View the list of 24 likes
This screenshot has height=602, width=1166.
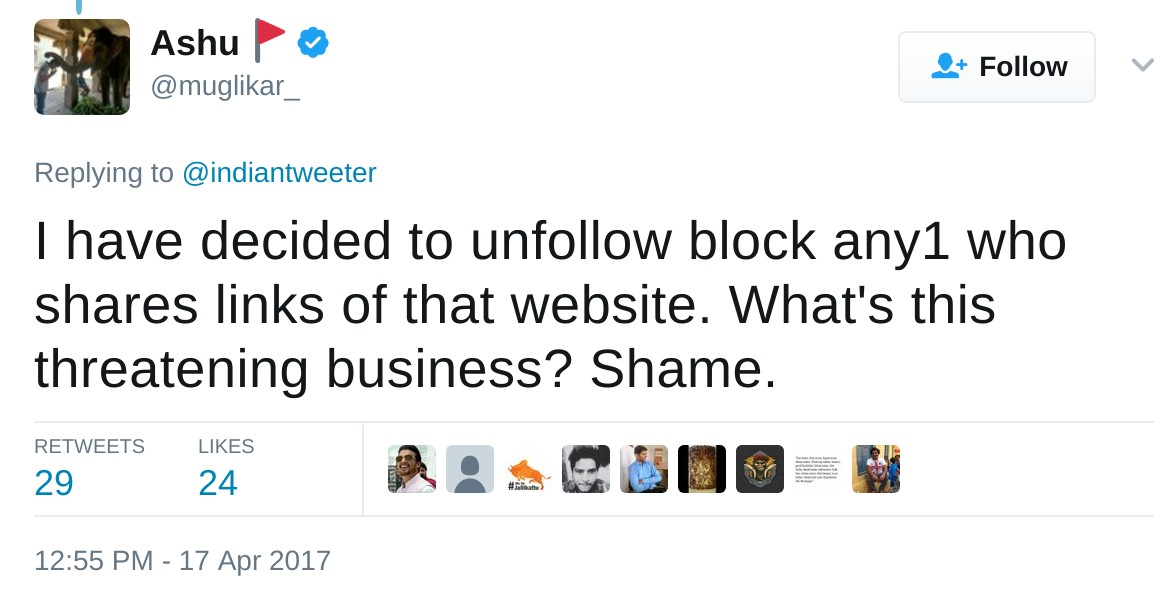[x=218, y=483]
